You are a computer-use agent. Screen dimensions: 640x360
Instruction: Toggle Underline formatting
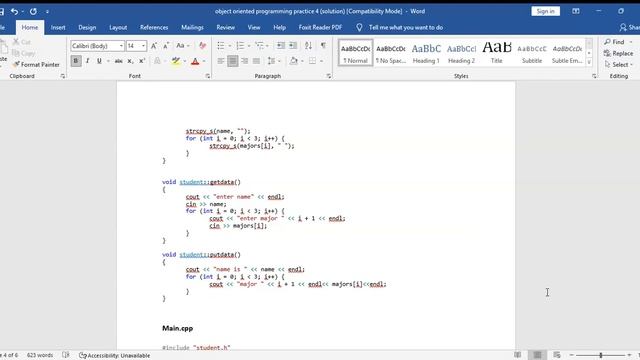(99, 61)
